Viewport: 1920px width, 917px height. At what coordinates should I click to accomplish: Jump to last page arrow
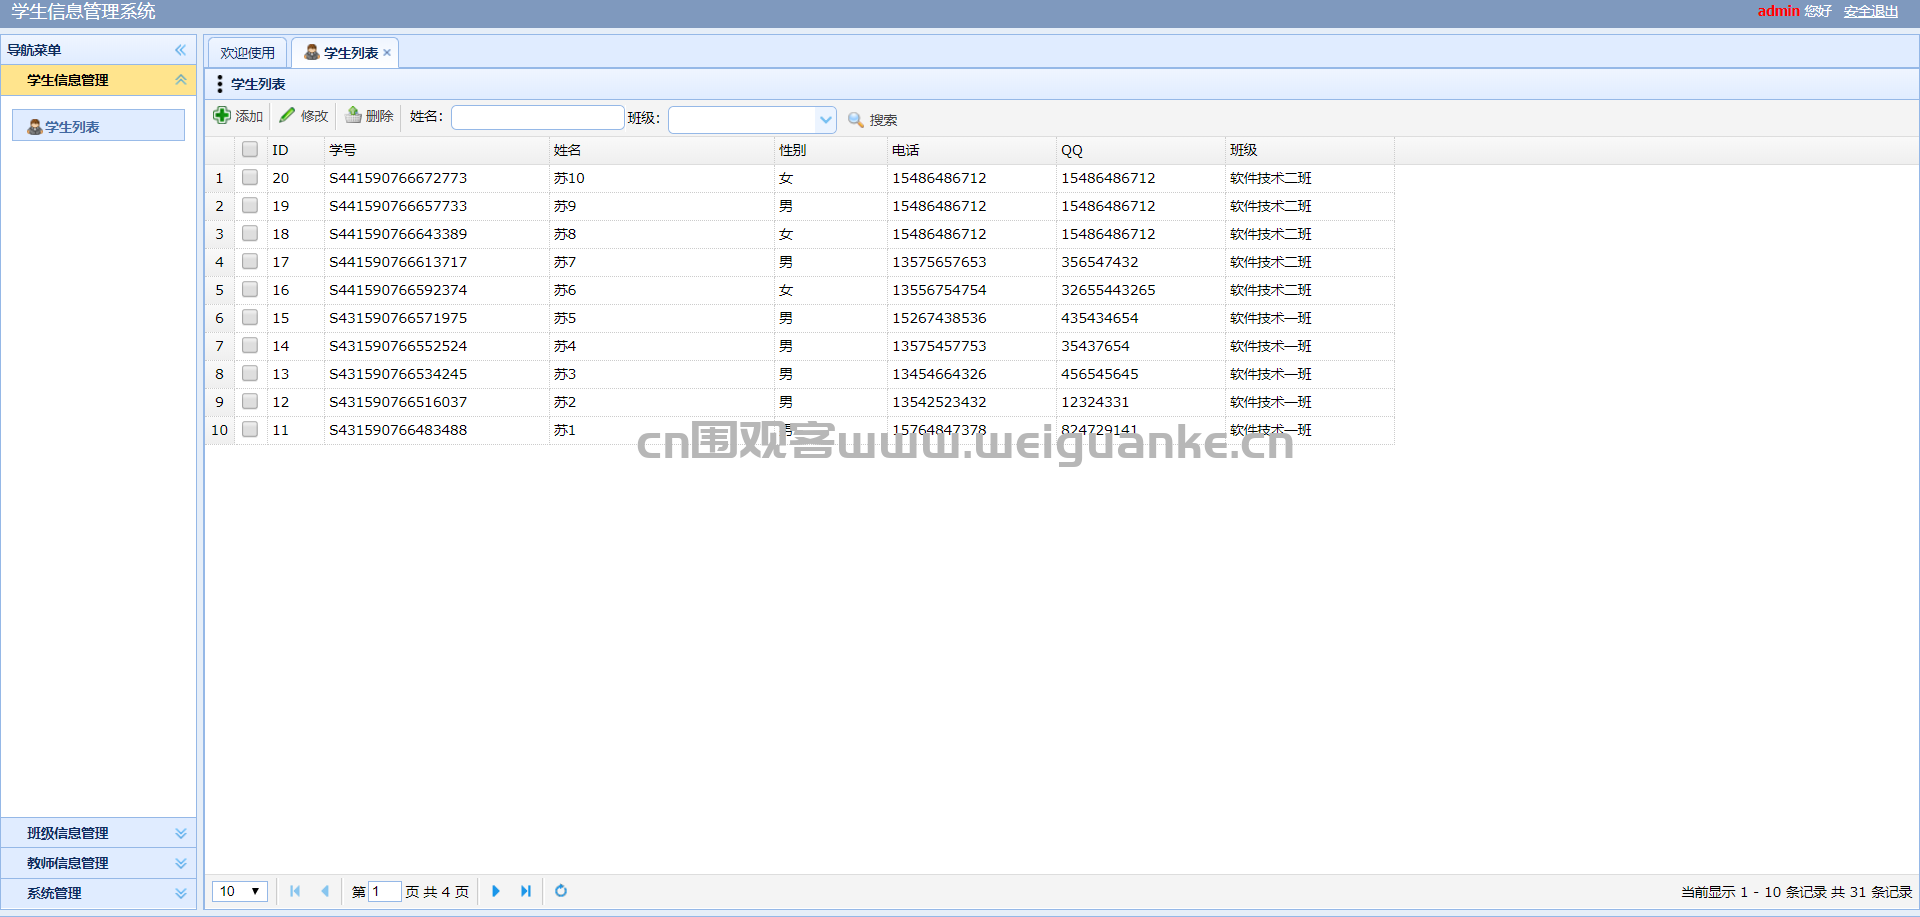tap(526, 891)
